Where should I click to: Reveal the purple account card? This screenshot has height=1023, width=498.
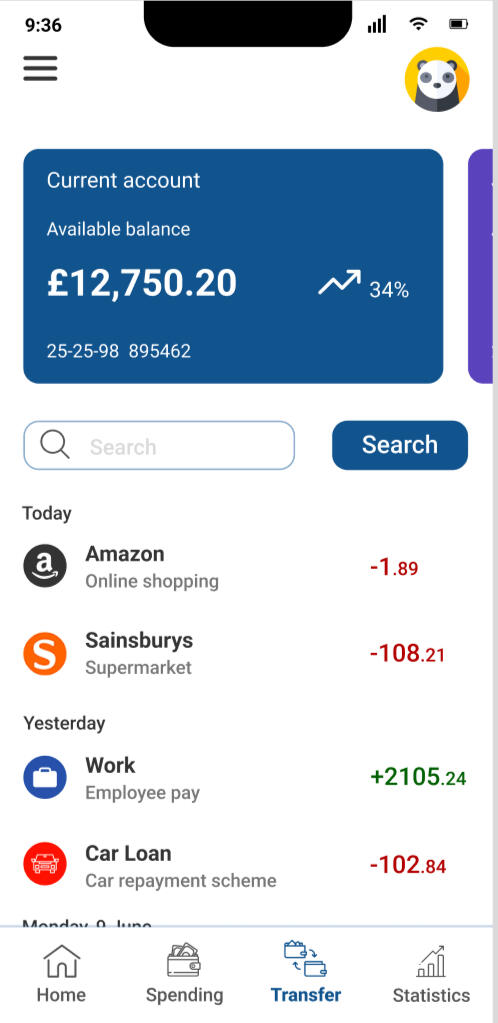pyautogui.click(x=480, y=266)
